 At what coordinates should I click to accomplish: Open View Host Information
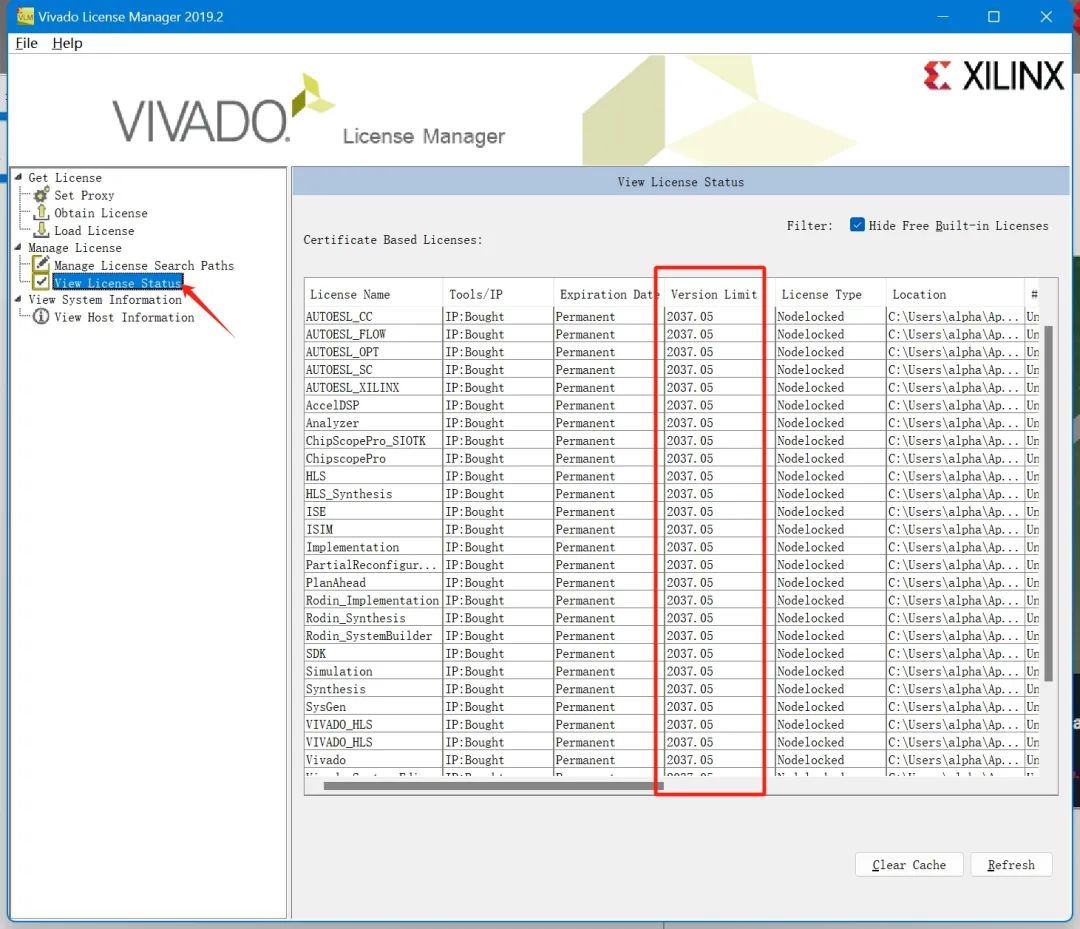click(x=124, y=317)
